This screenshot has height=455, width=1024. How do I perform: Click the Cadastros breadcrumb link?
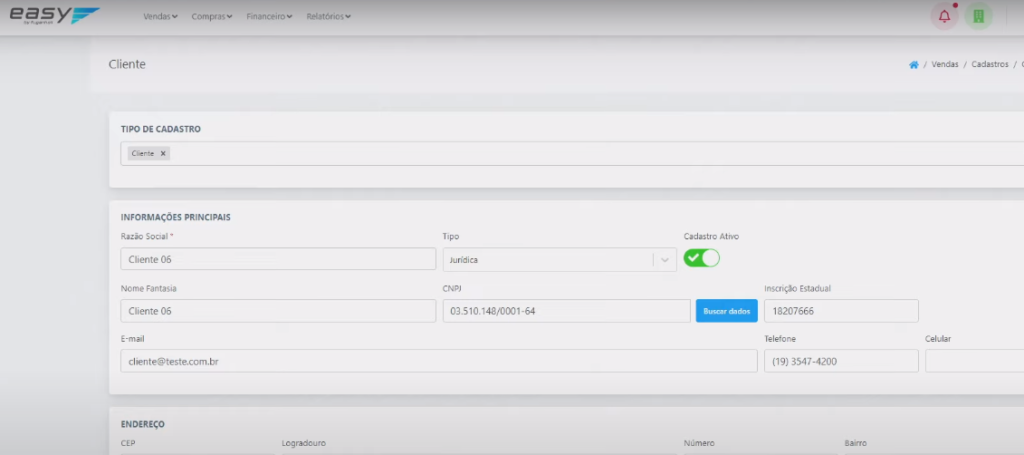(x=989, y=64)
